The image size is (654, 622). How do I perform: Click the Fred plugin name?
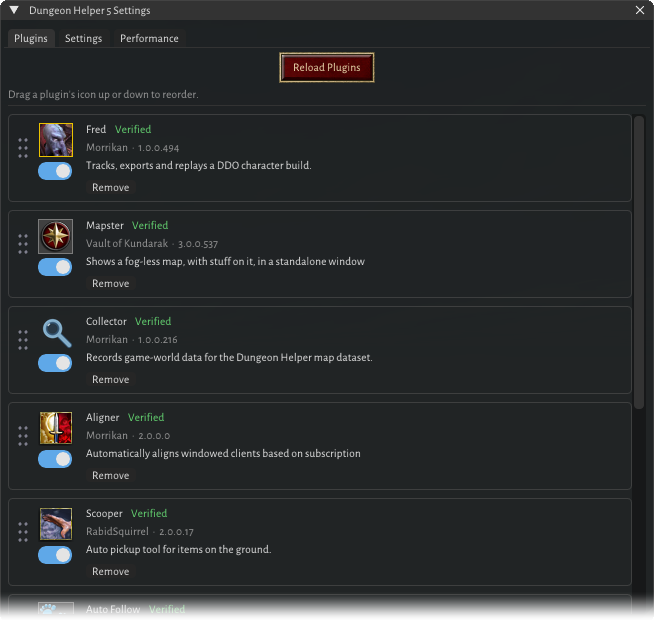(96, 129)
